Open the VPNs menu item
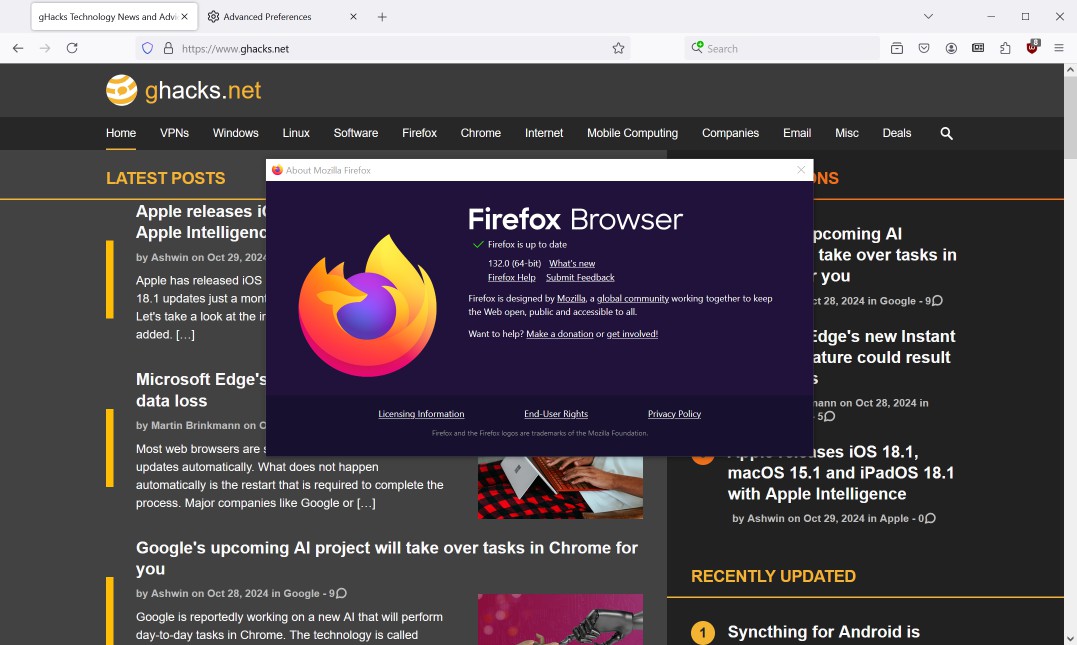 tap(174, 133)
